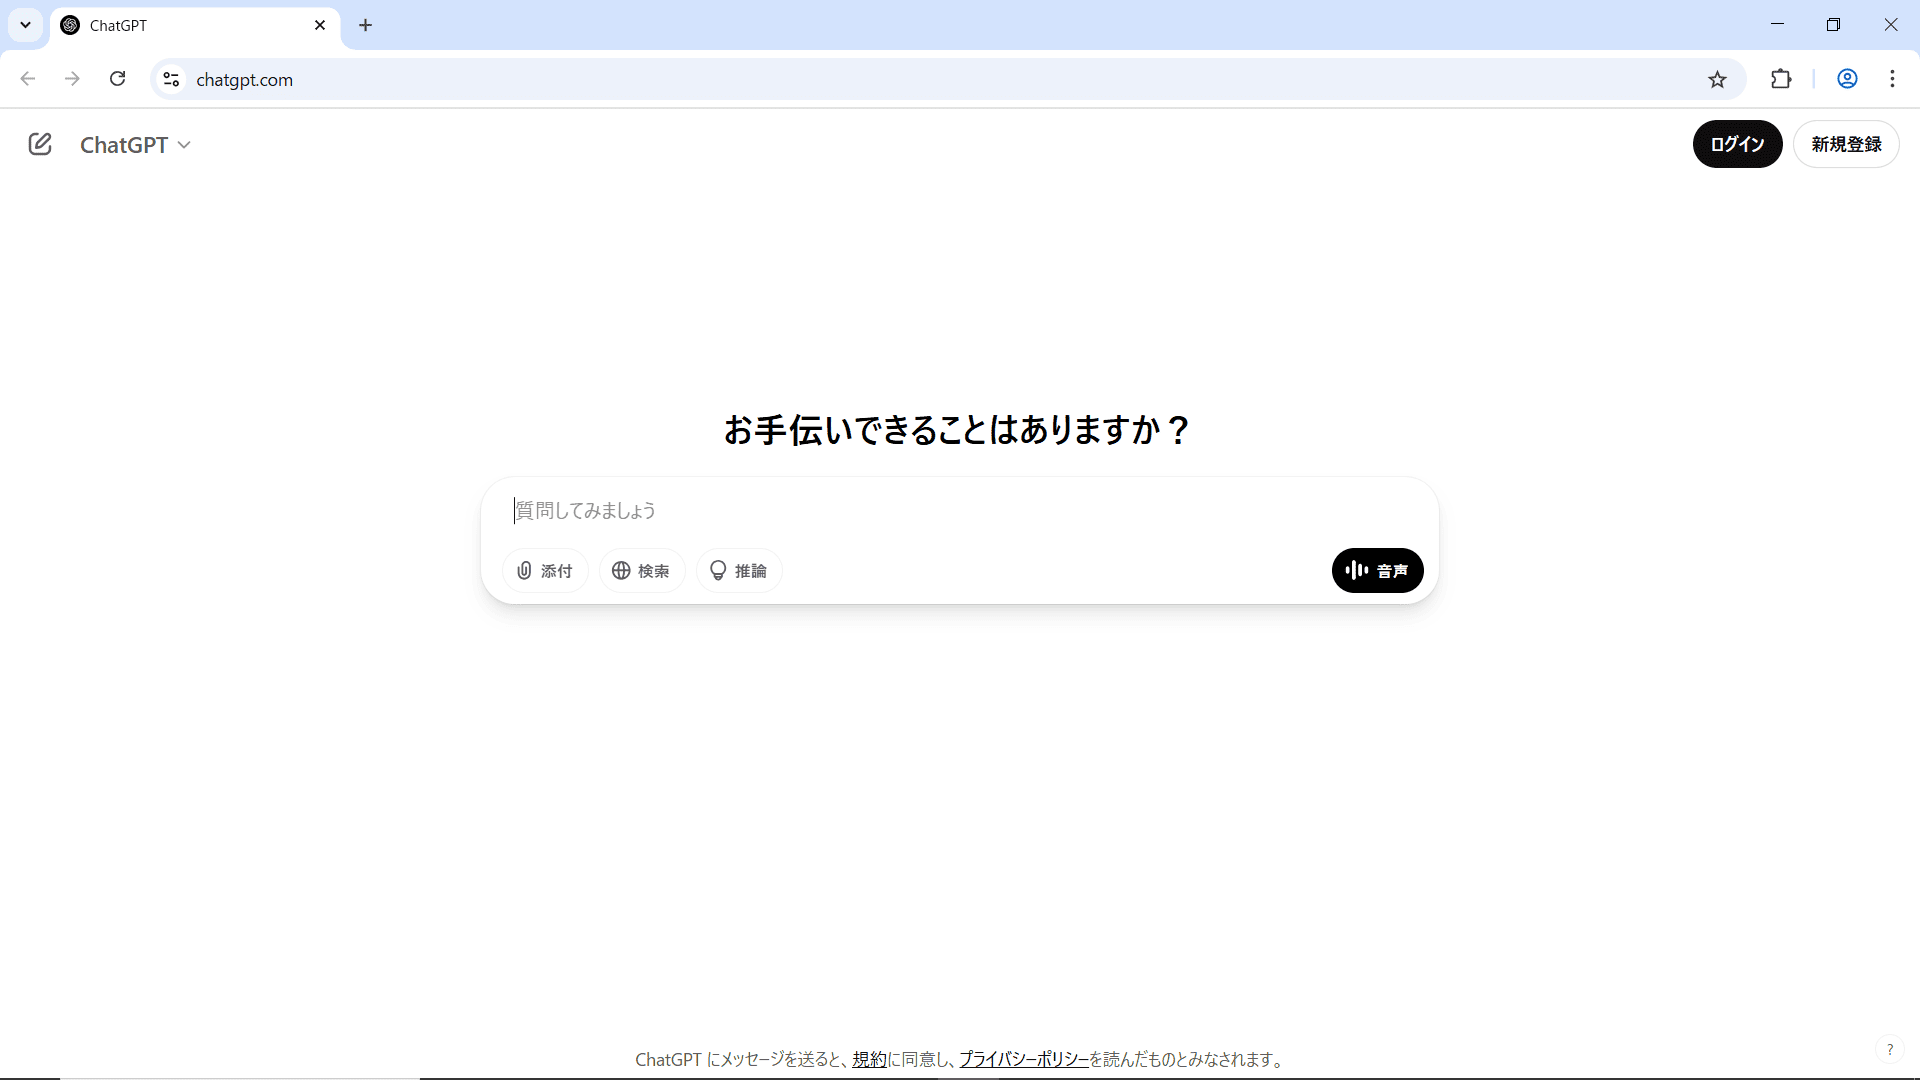Start a new chat with the compose icon
1920x1080 pixels.
(x=40, y=144)
